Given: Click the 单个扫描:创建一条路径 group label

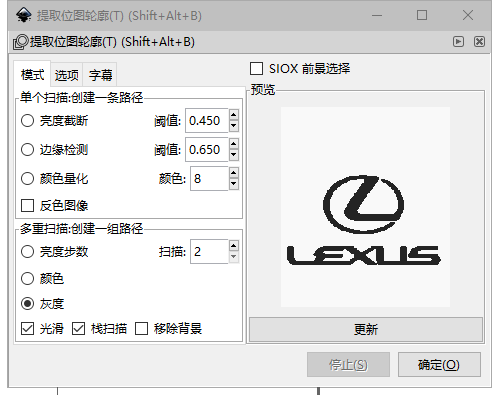Looking at the screenshot, I should point(81,98).
